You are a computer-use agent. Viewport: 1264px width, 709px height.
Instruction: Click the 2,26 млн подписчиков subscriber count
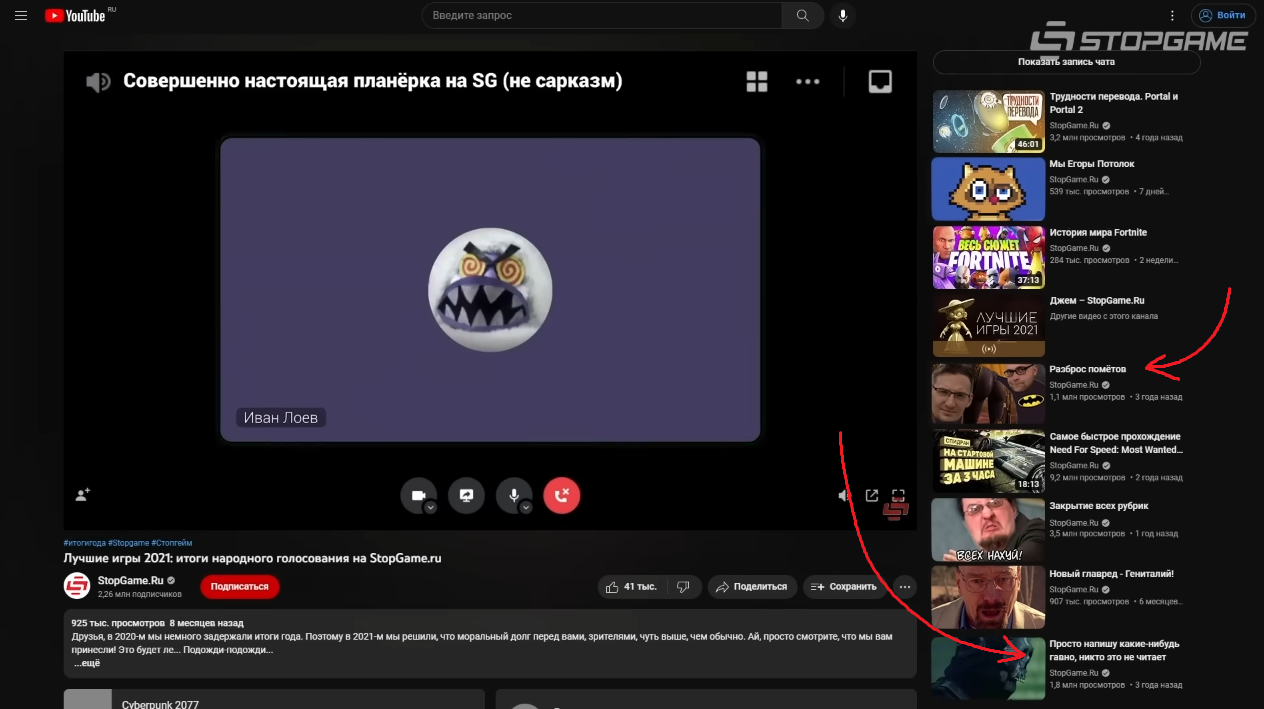click(140, 594)
